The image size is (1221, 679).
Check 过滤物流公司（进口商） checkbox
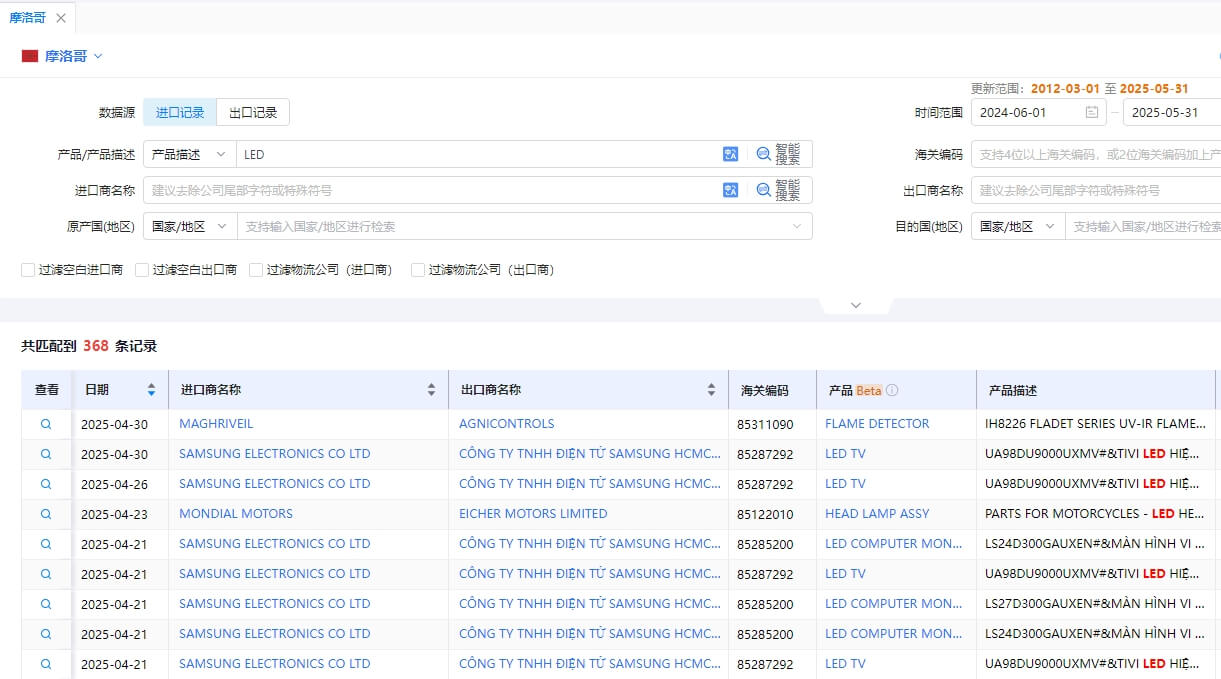click(256, 270)
